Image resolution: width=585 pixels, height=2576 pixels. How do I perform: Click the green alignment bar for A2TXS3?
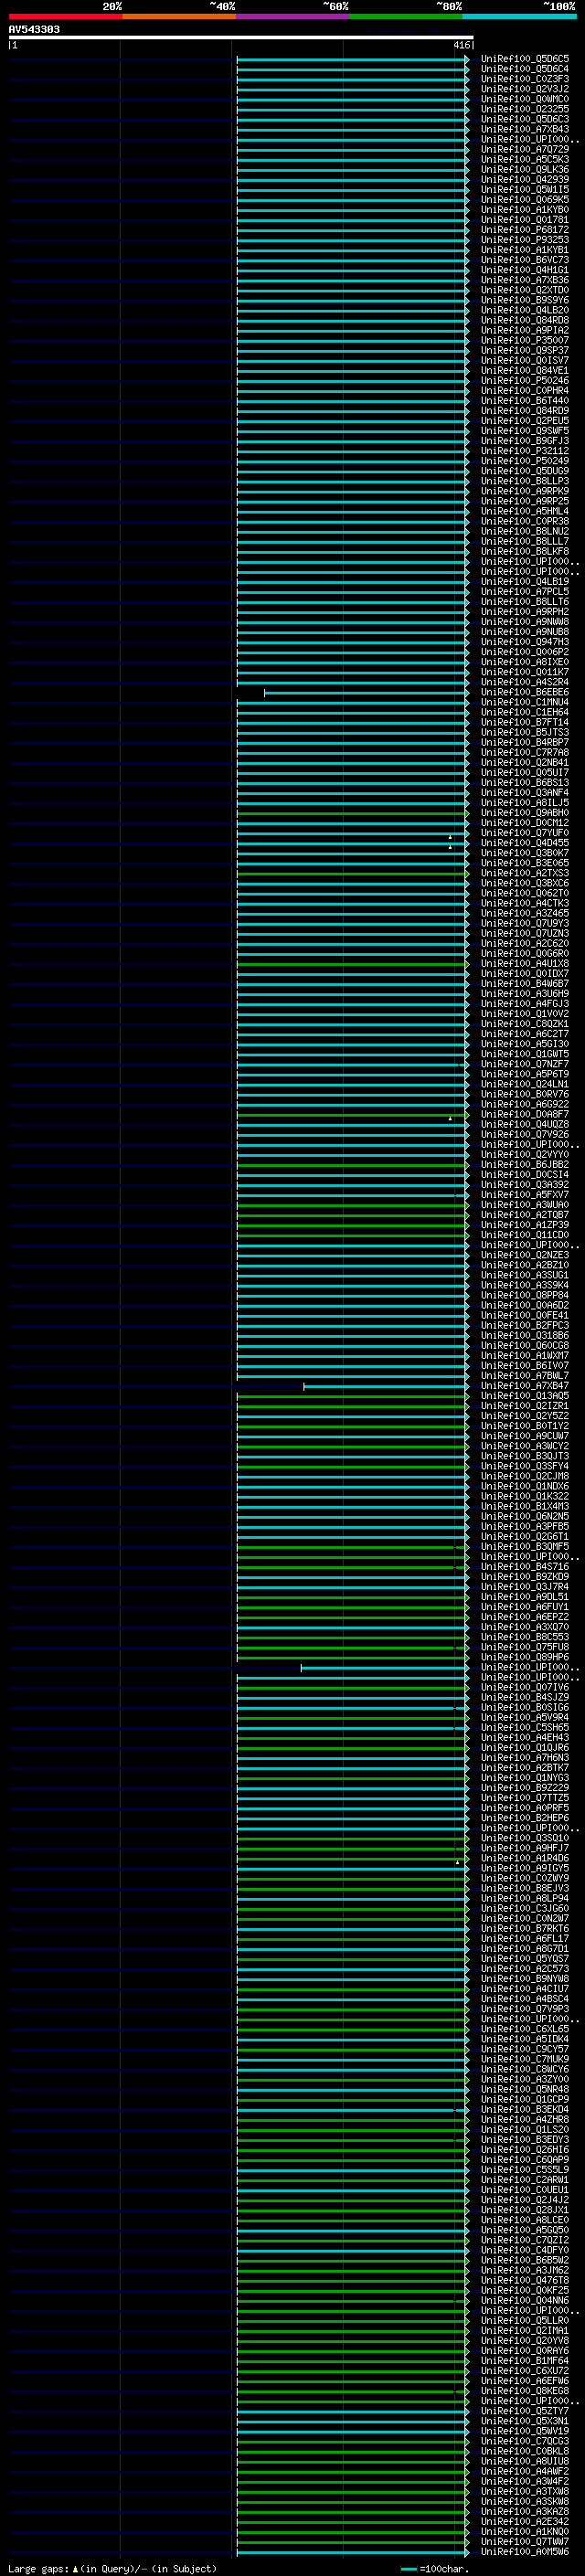(352, 874)
